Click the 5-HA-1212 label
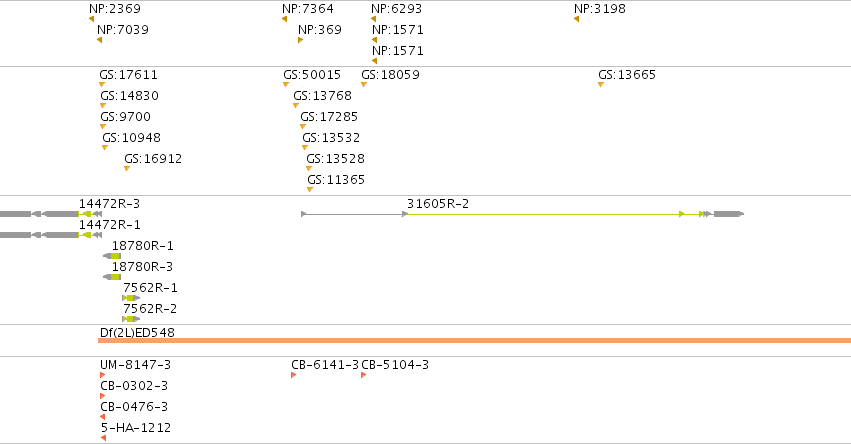 pyautogui.click(x=136, y=428)
